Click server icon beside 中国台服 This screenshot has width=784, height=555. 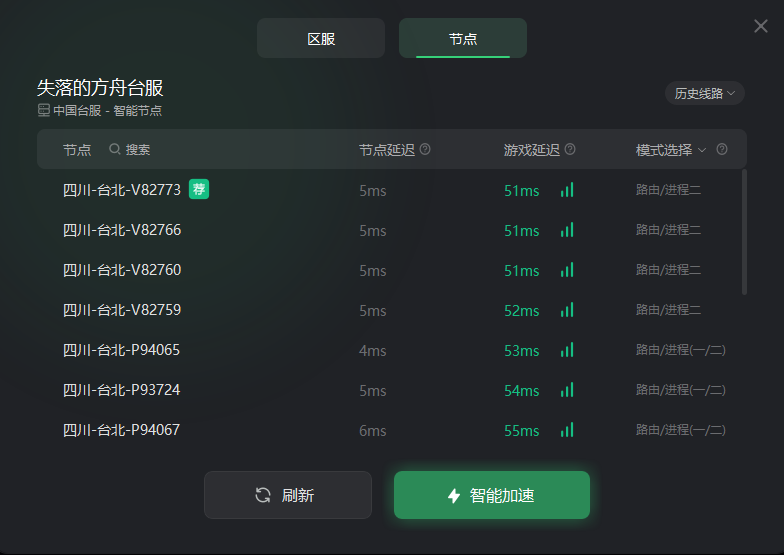tap(43, 111)
